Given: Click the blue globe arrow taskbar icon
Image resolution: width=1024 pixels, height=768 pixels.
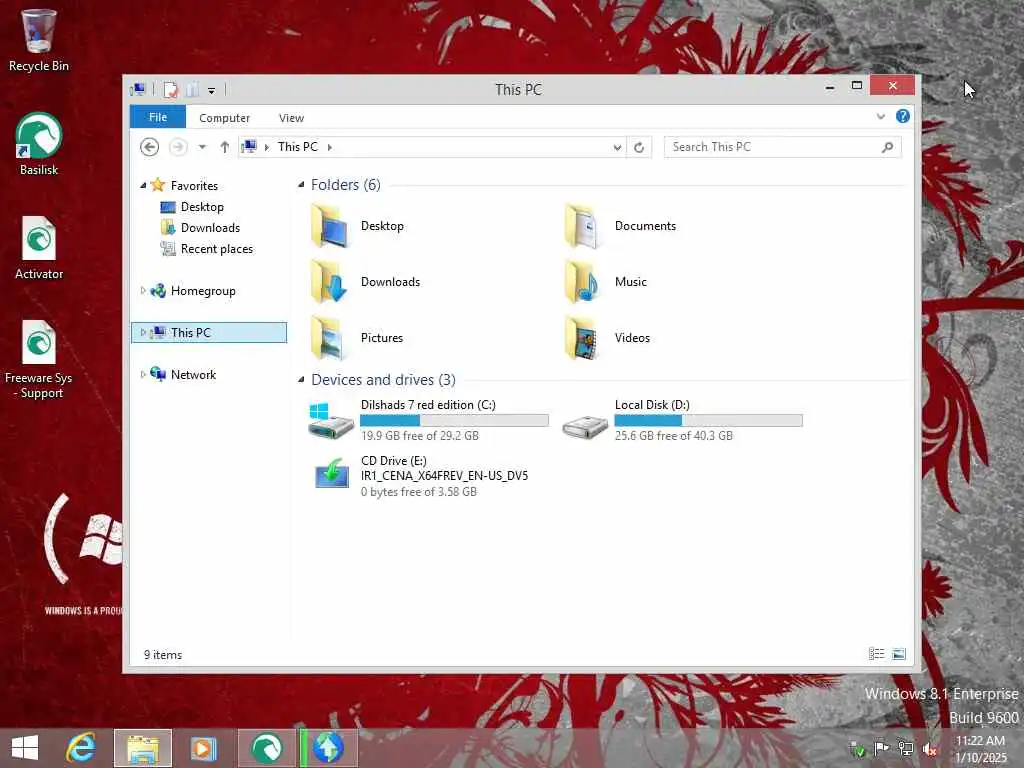Looking at the screenshot, I should point(328,748).
